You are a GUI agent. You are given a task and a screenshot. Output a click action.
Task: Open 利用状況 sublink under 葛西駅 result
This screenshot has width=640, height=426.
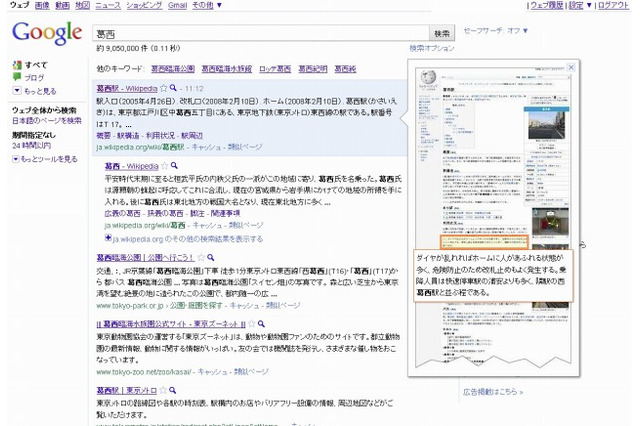pos(160,135)
